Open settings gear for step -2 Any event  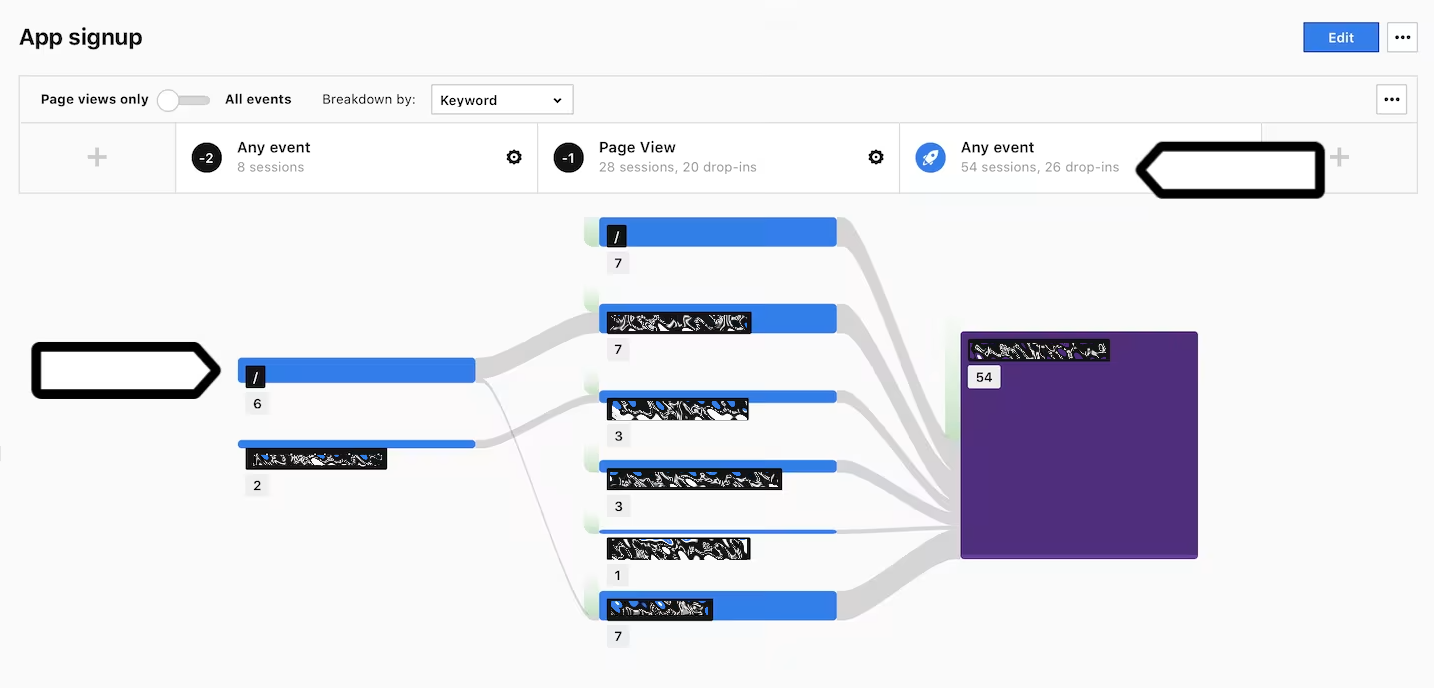tap(514, 157)
